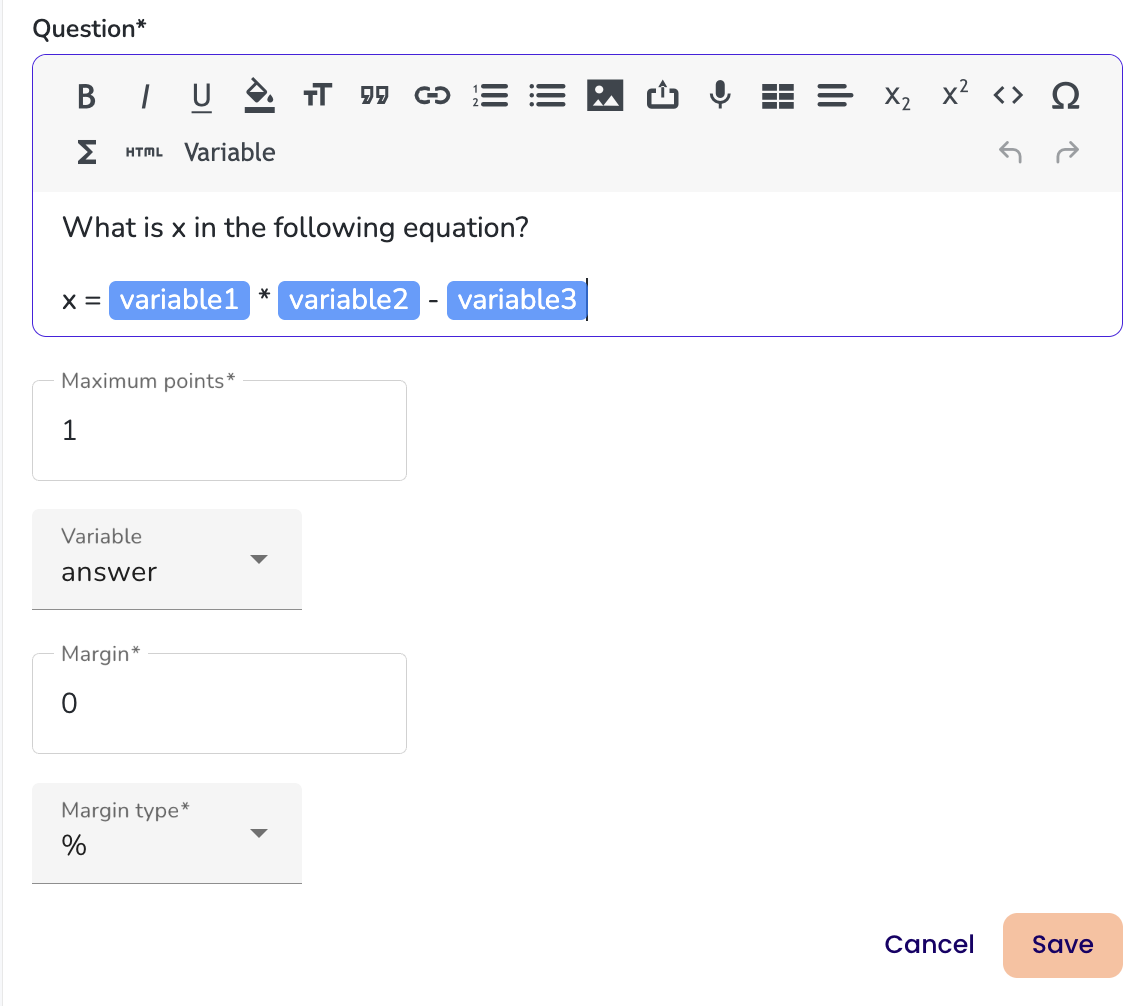Screen dimensions: 1140x1006
Task: Record audio with the microphone icon
Action: click(x=720, y=95)
